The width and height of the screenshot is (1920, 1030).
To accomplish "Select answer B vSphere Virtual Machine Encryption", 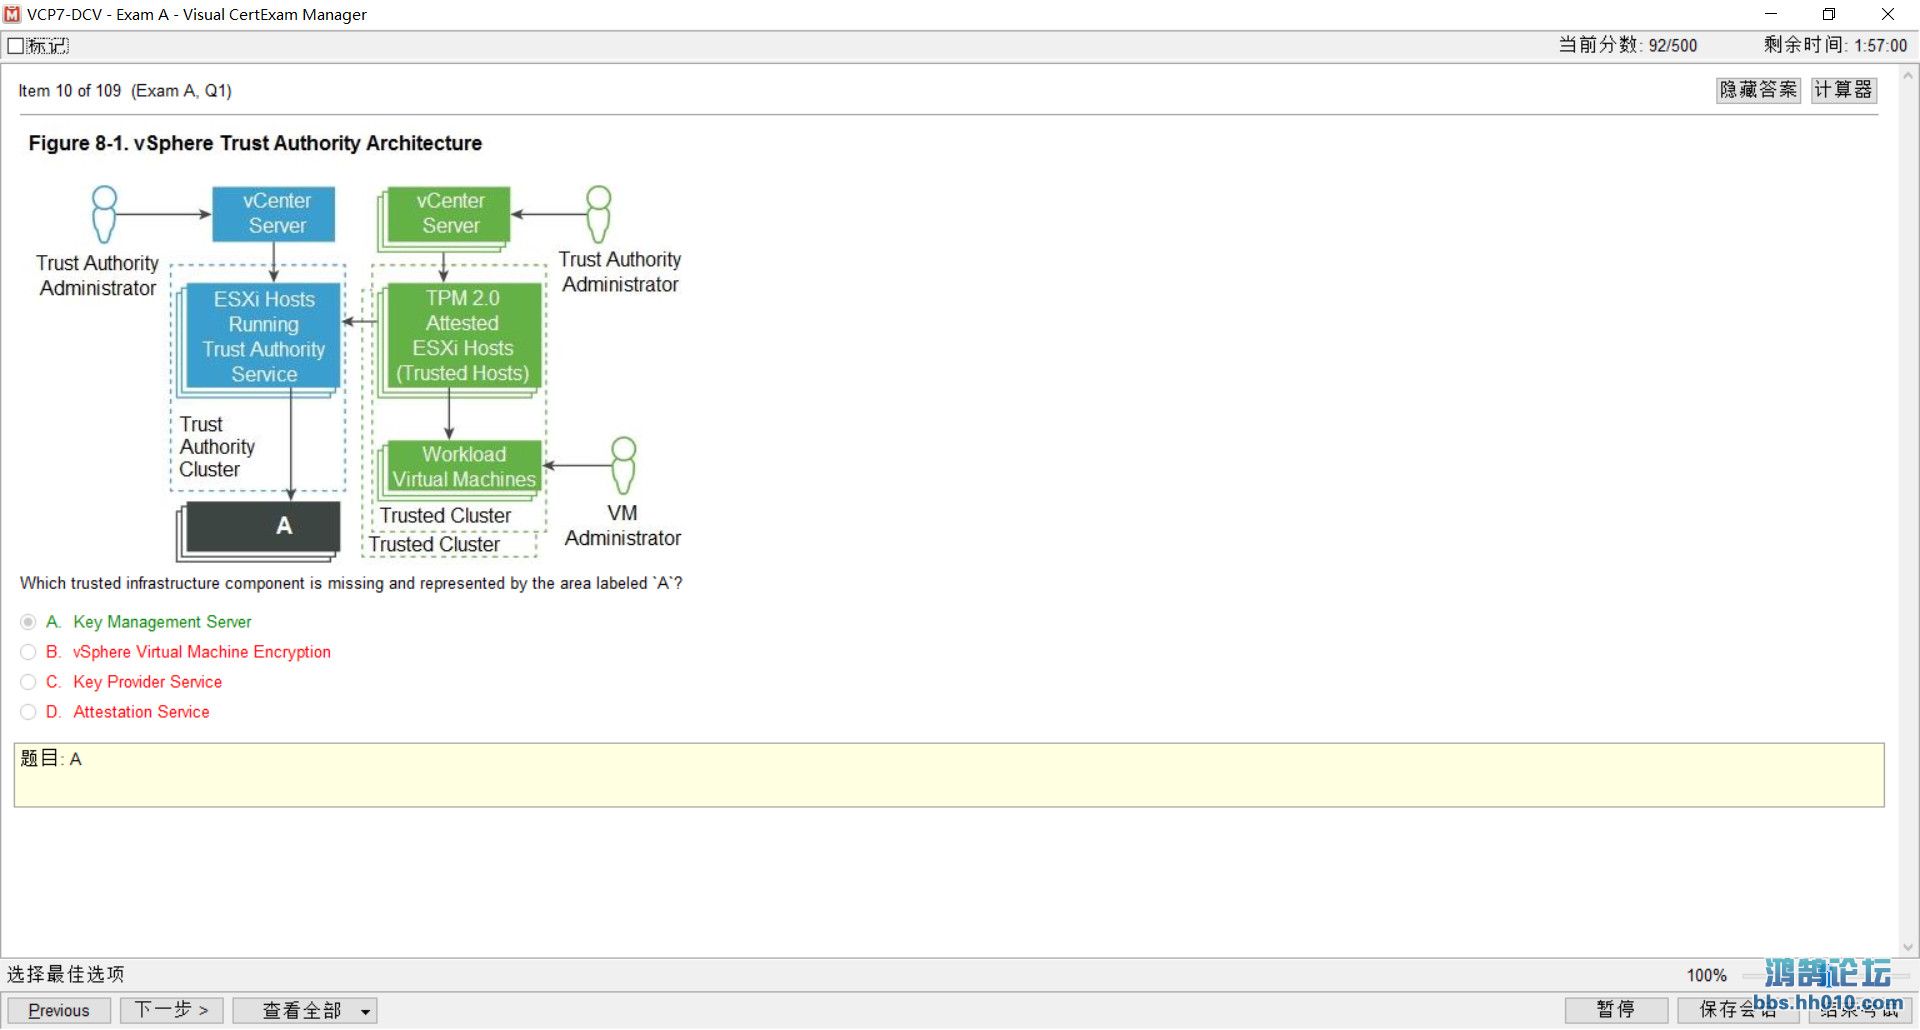I will 28,652.
